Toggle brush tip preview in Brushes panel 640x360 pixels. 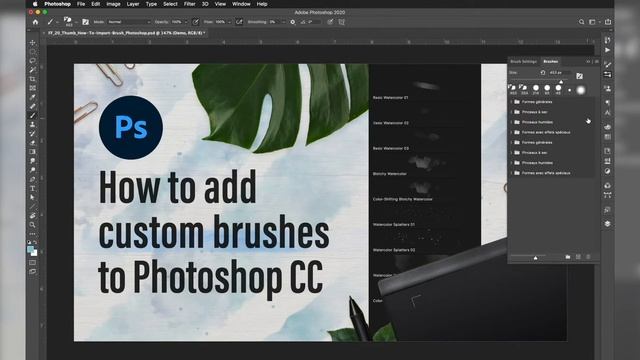coord(579,76)
